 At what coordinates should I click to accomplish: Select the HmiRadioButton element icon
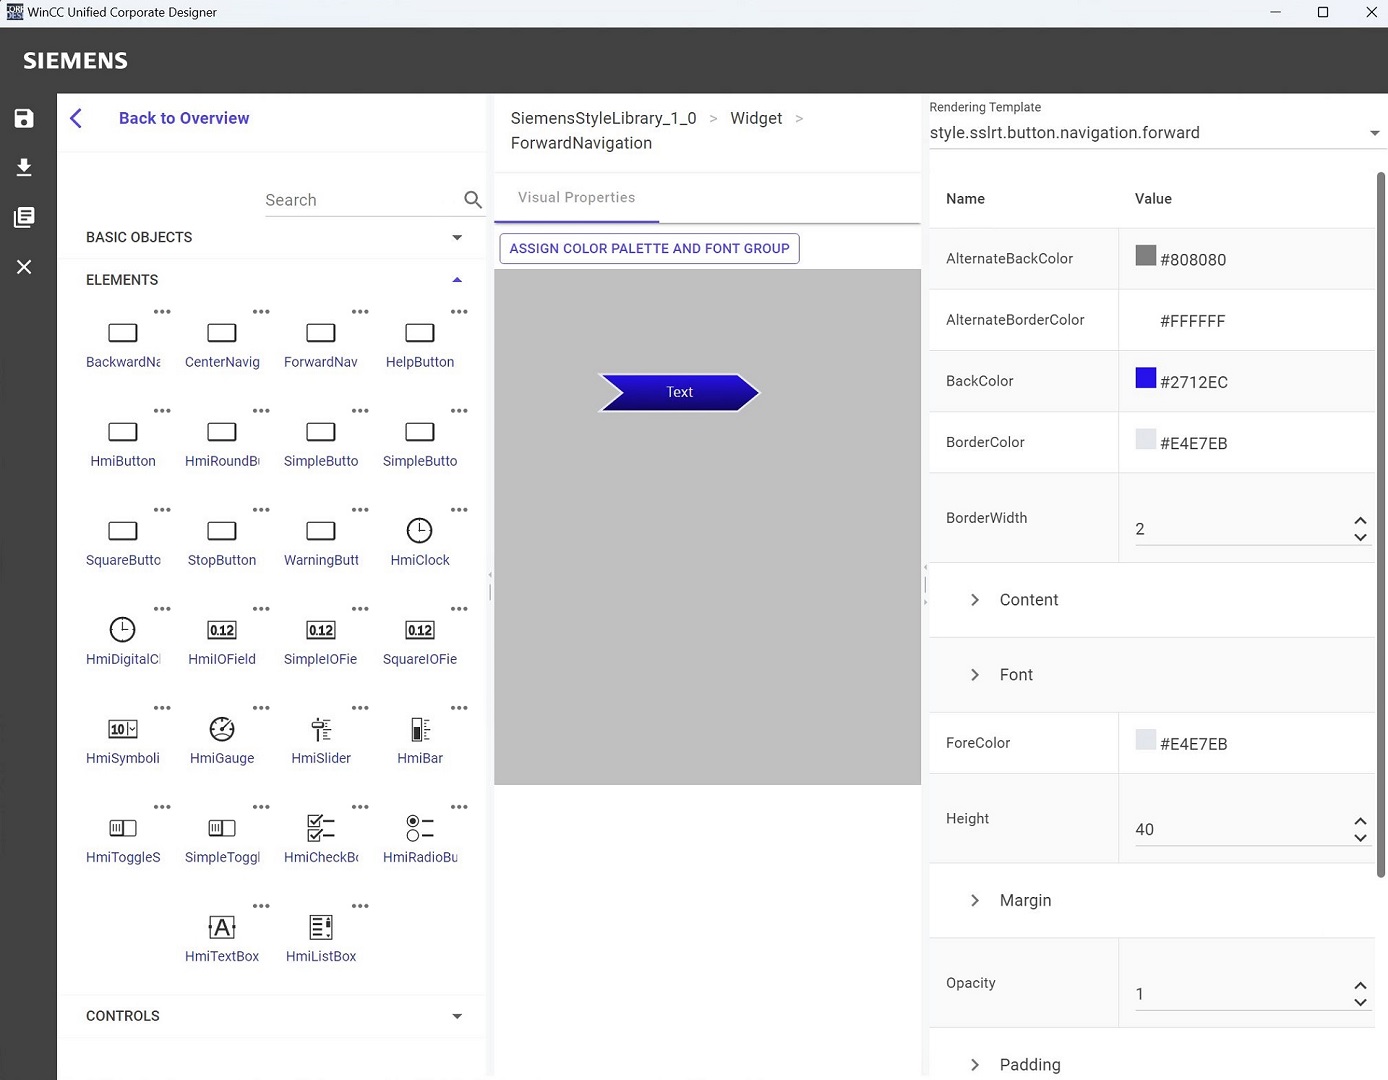coord(420,828)
